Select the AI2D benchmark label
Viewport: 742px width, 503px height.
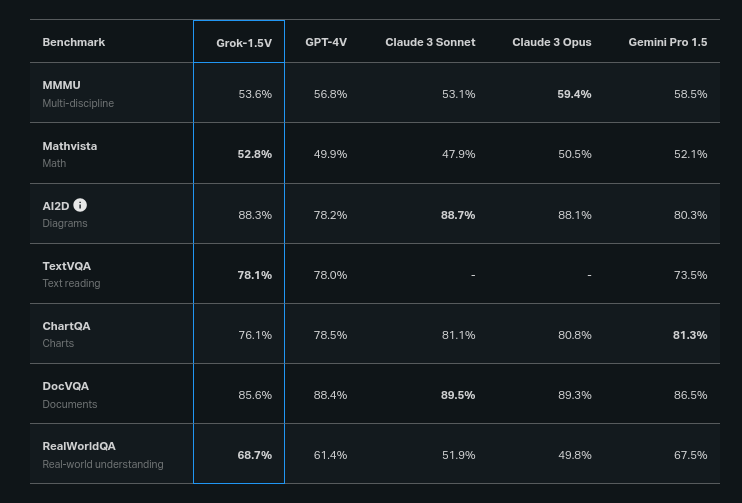pos(56,206)
